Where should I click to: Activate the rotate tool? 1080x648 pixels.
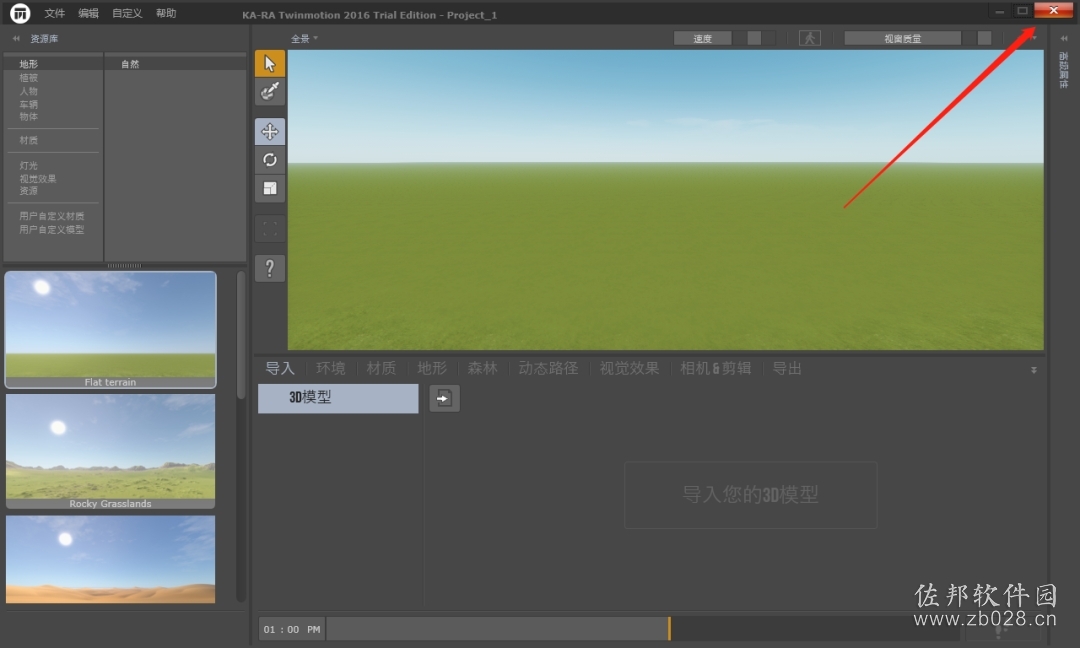click(x=269, y=160)
